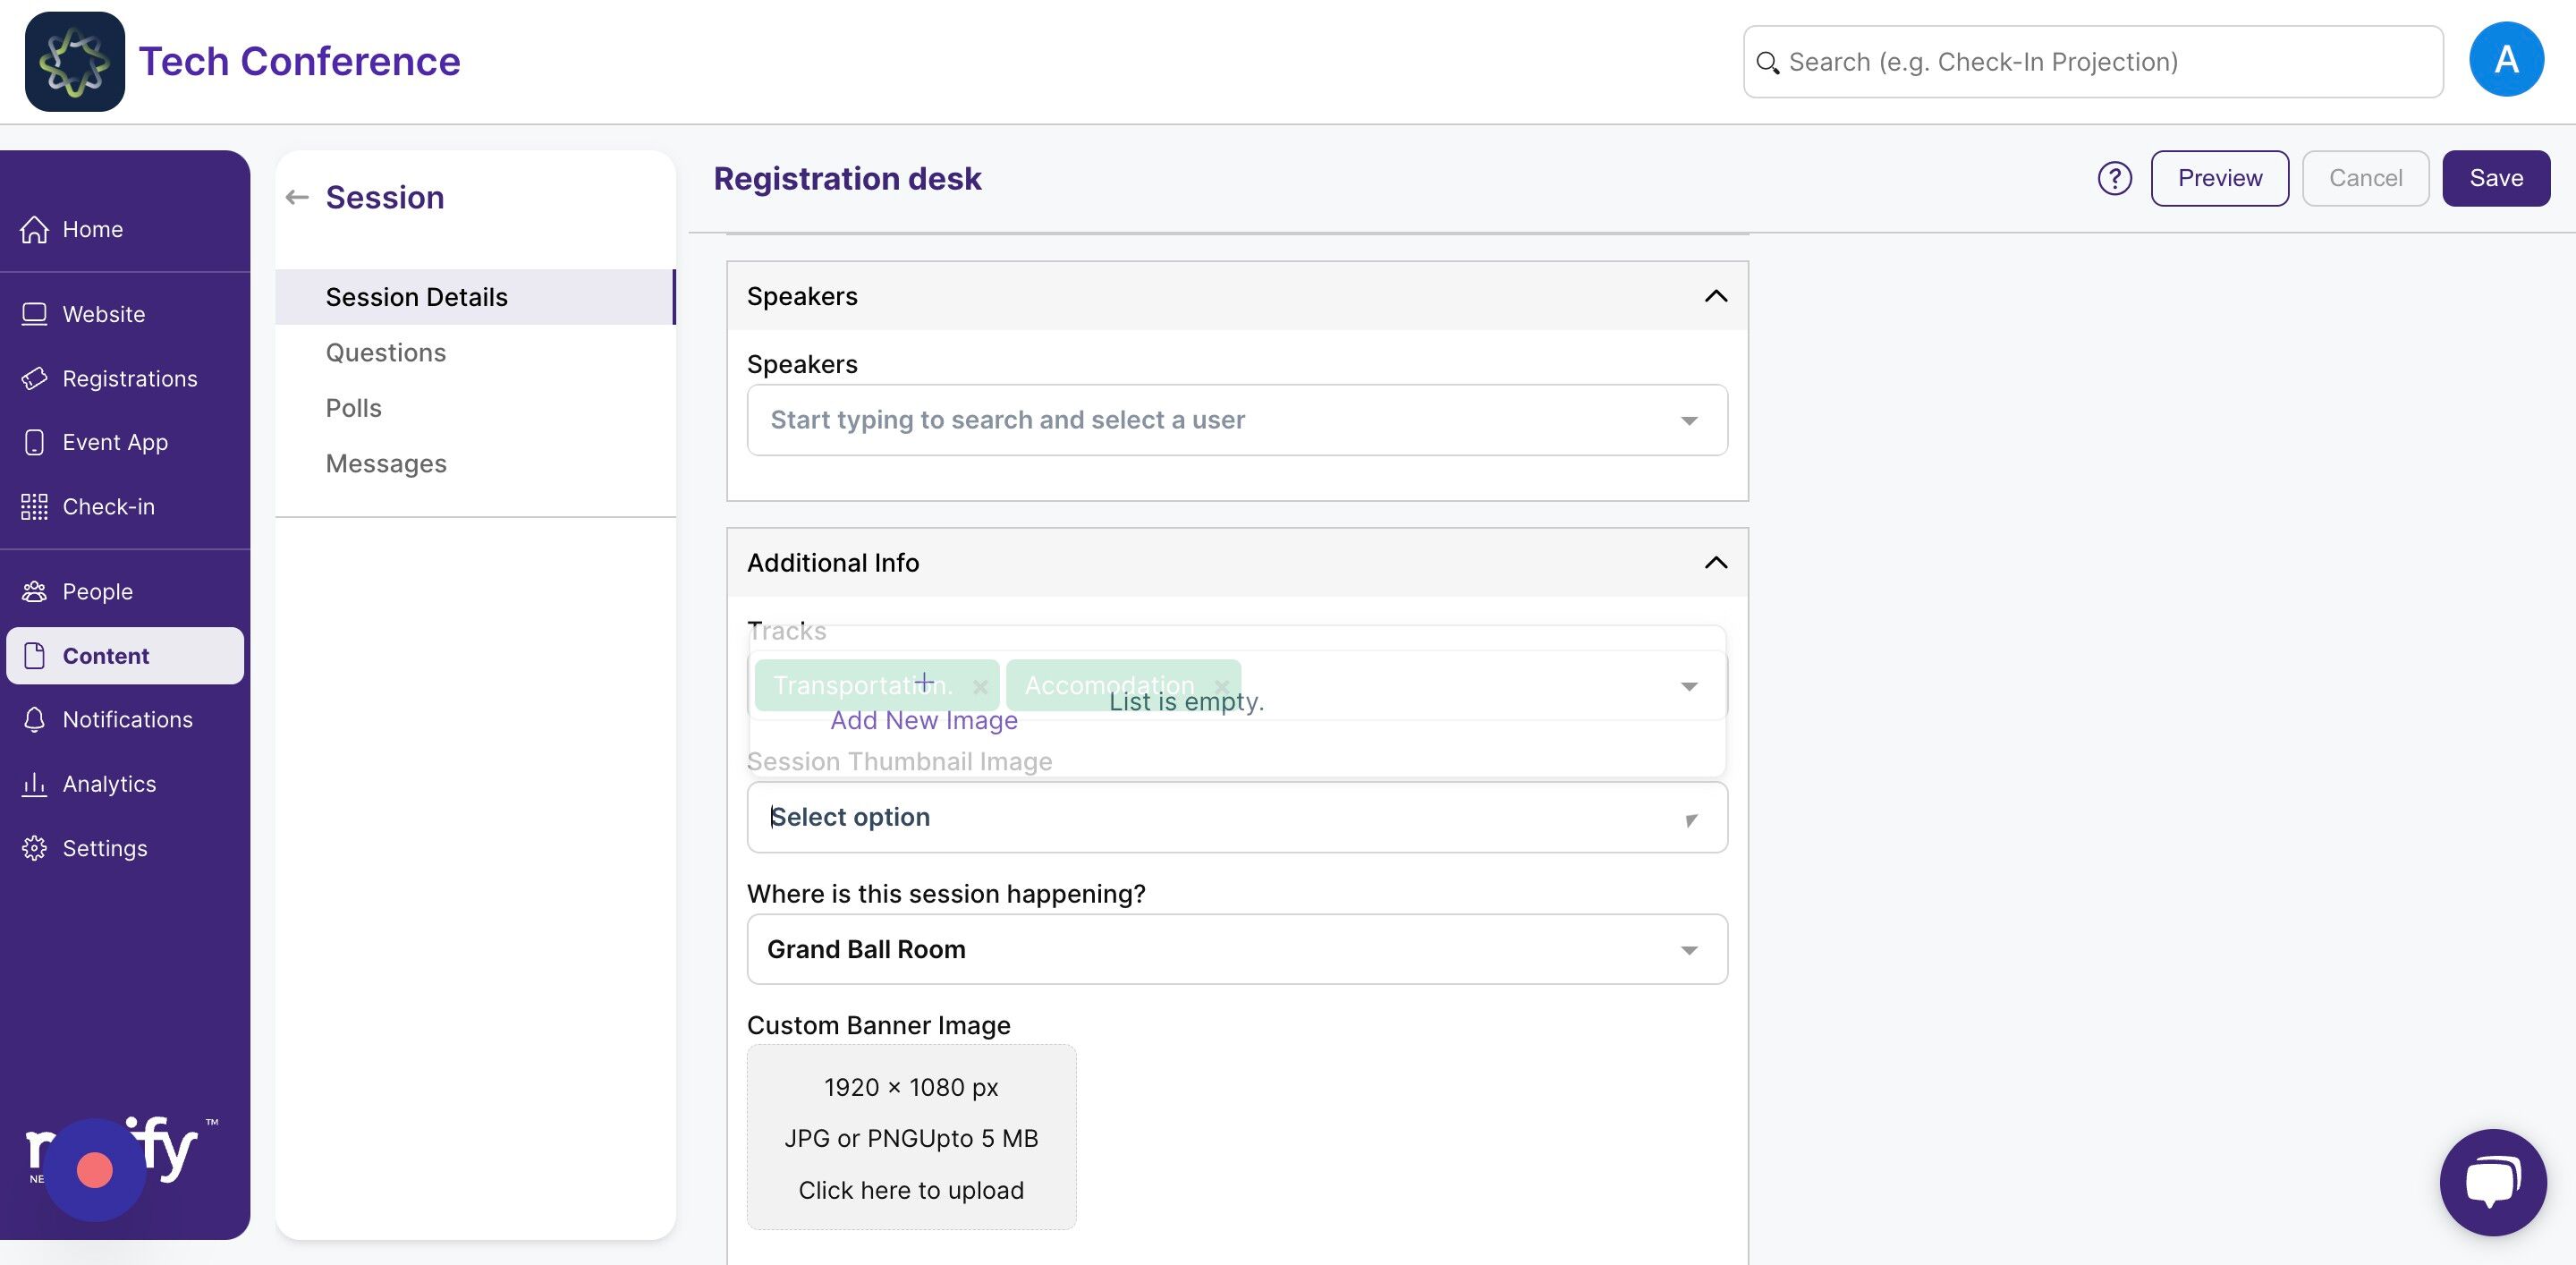Open the Speakers user dropdown
The width and height of the screenshot is (2576, 1265).
tap(1236, 420)
